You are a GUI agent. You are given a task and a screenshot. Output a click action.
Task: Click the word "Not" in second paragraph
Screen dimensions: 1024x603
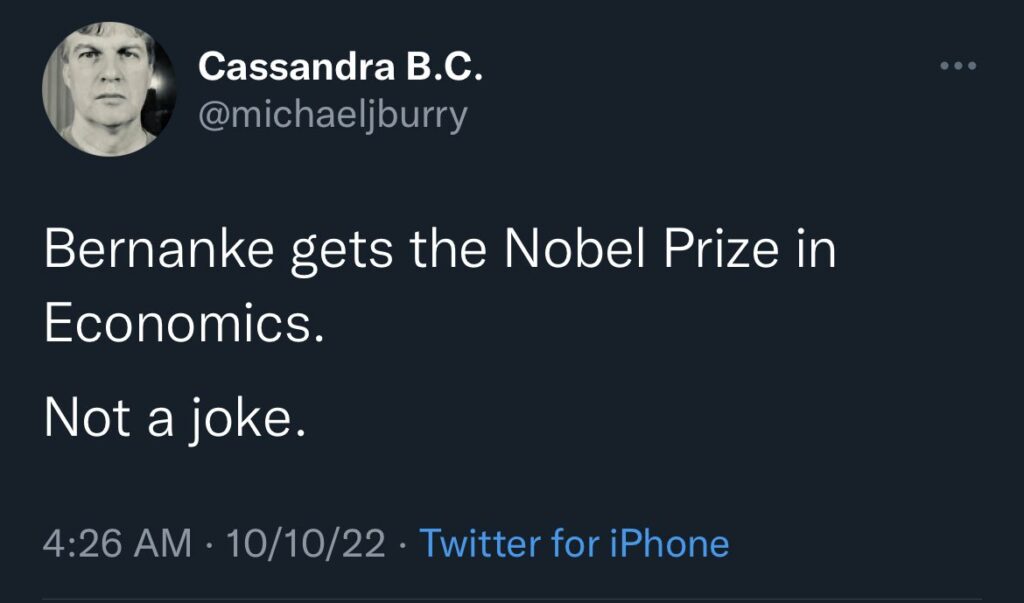86,419
